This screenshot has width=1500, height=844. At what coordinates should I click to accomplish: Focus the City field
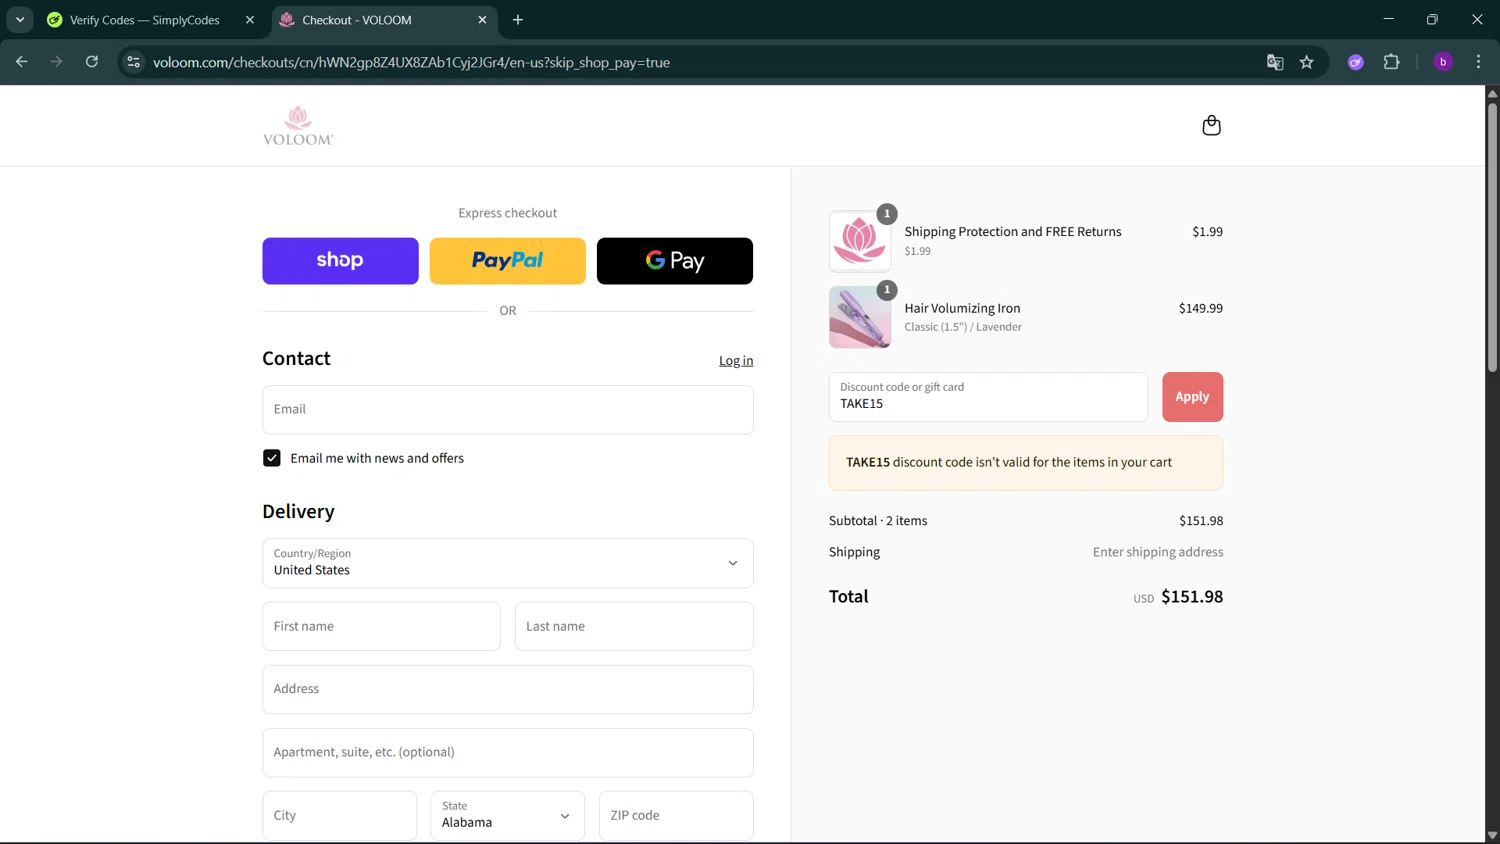(x=340, y=815)
